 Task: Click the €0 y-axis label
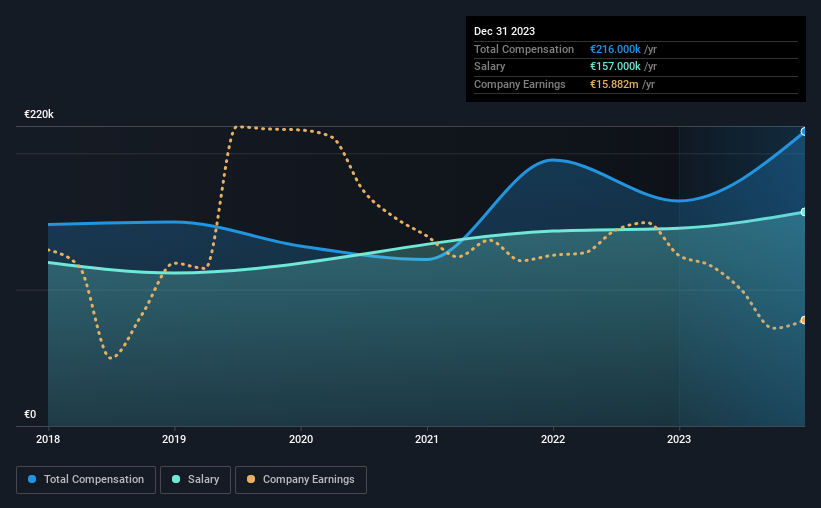point(30,414)
